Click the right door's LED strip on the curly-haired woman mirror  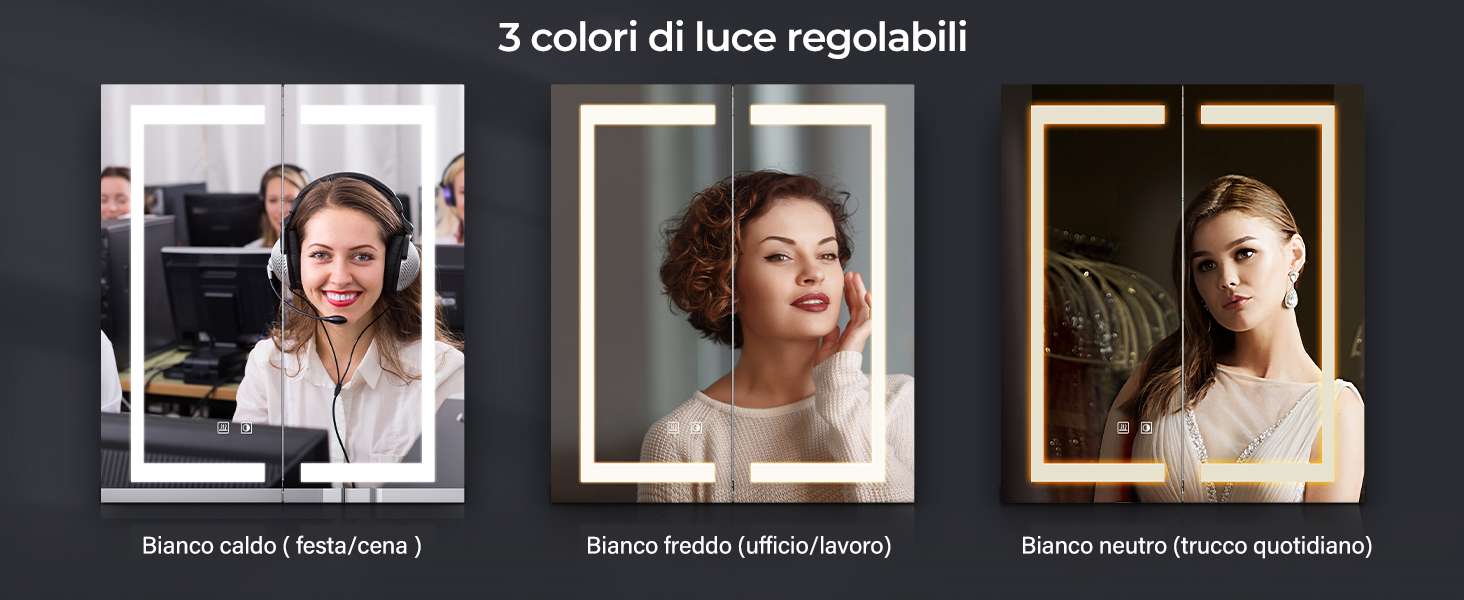click(x=877, y=293)
